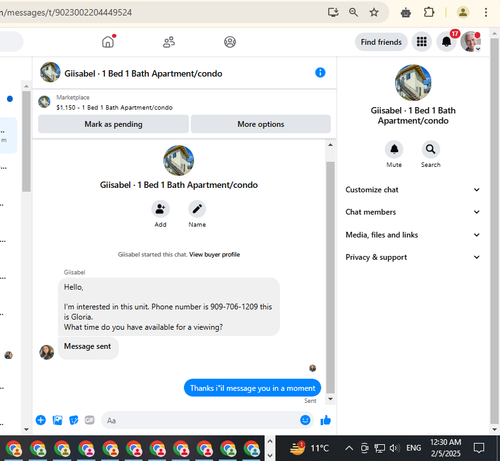Show hidden system tray icons chevron
This screenshot has height=461, width=500.
(x=349, y=448)
